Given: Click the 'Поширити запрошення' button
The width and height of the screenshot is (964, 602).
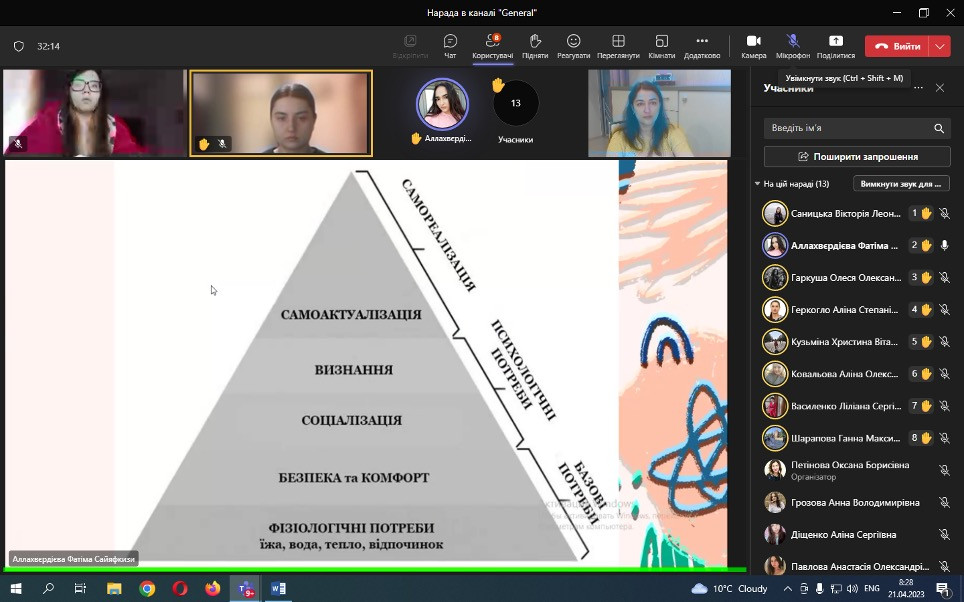Looking at the screenshot, I should [x=857, y=157].
